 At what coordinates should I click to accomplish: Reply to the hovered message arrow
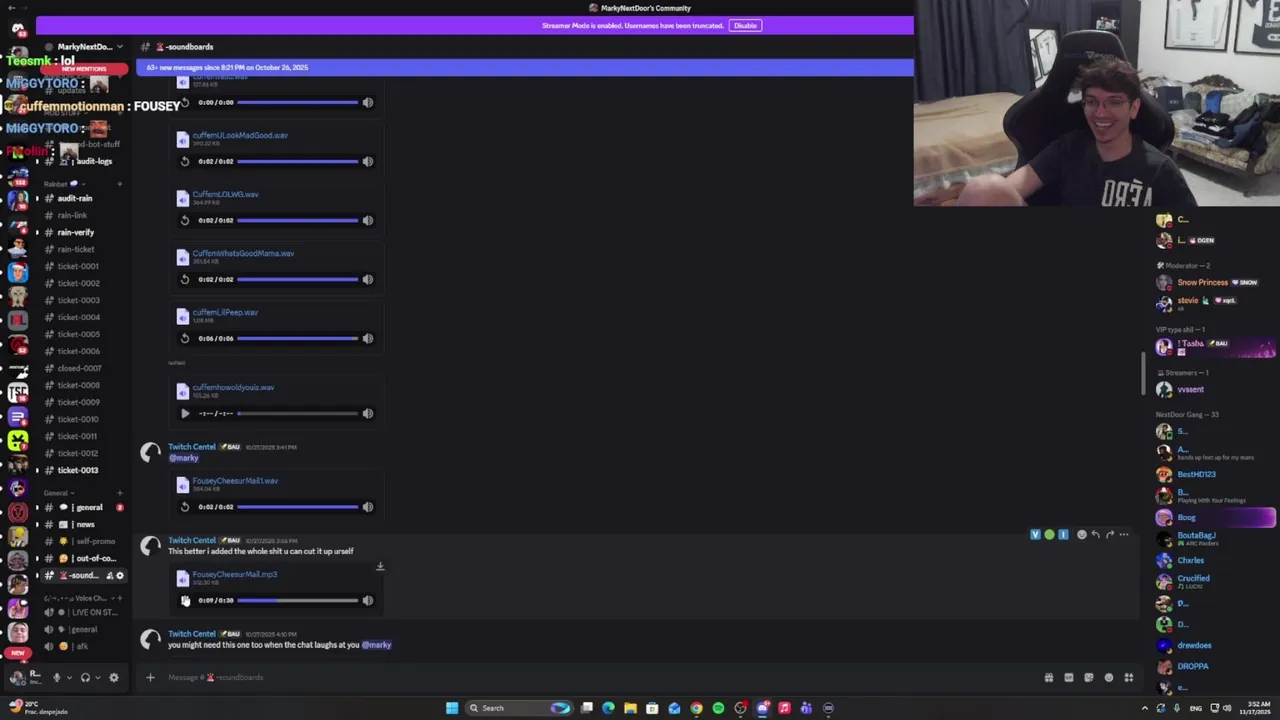coord(1095,535)
